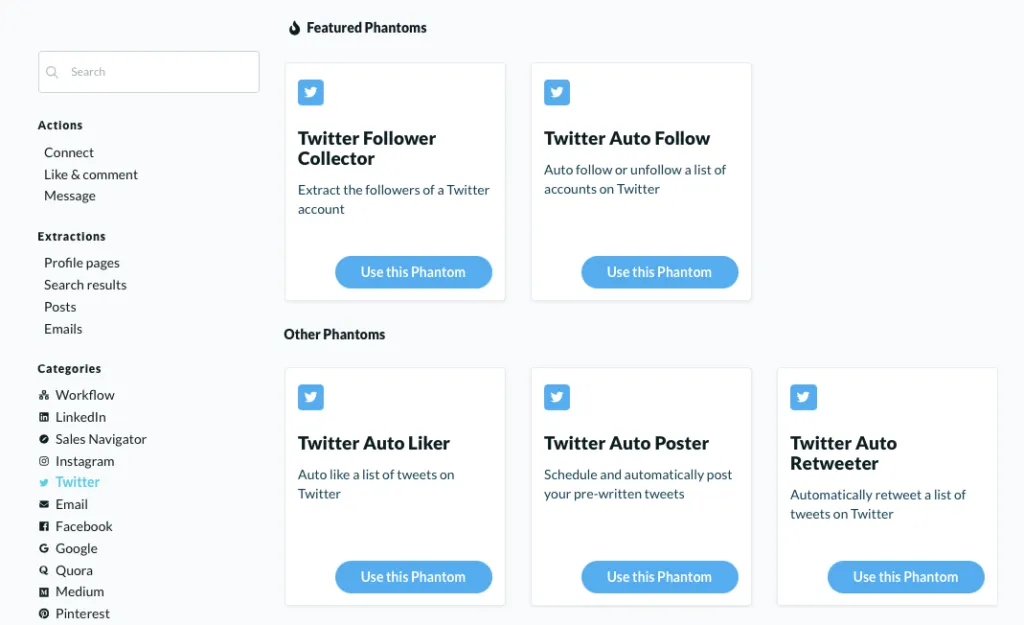Click the magnifier icon in the search box

click(53, 72)
